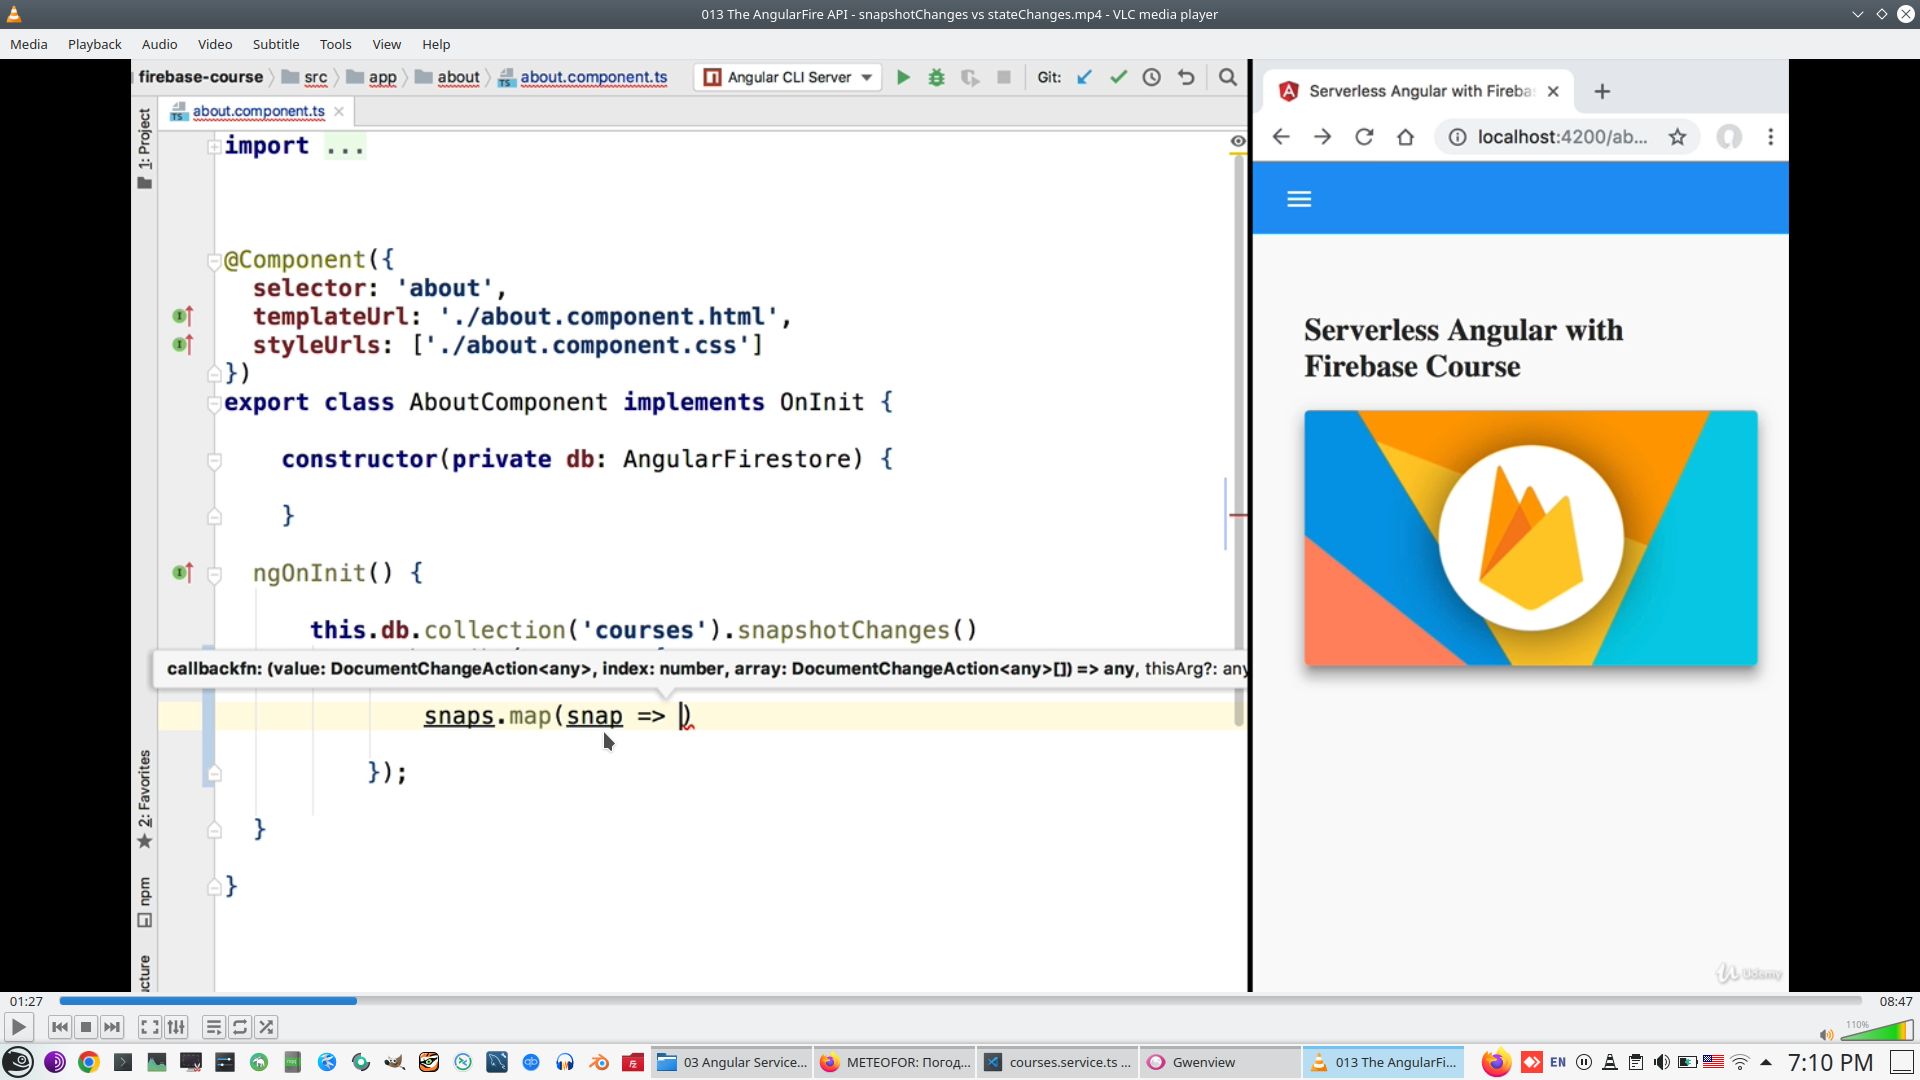Stop the video playback

coord(86,1027)
